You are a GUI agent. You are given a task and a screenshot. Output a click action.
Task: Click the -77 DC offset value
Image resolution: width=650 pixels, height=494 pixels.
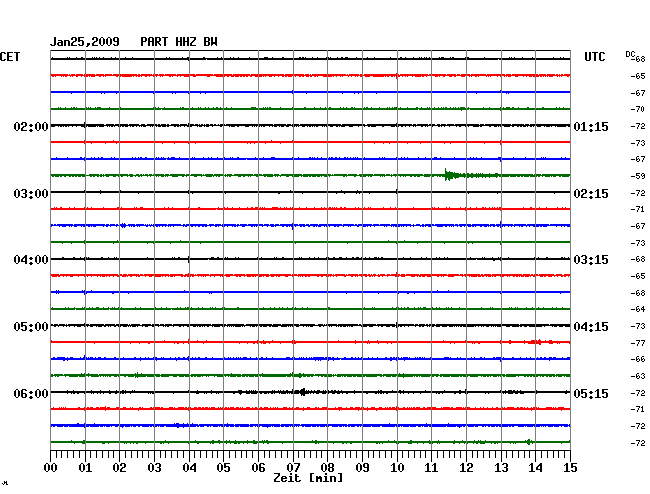tap(637, 342)
